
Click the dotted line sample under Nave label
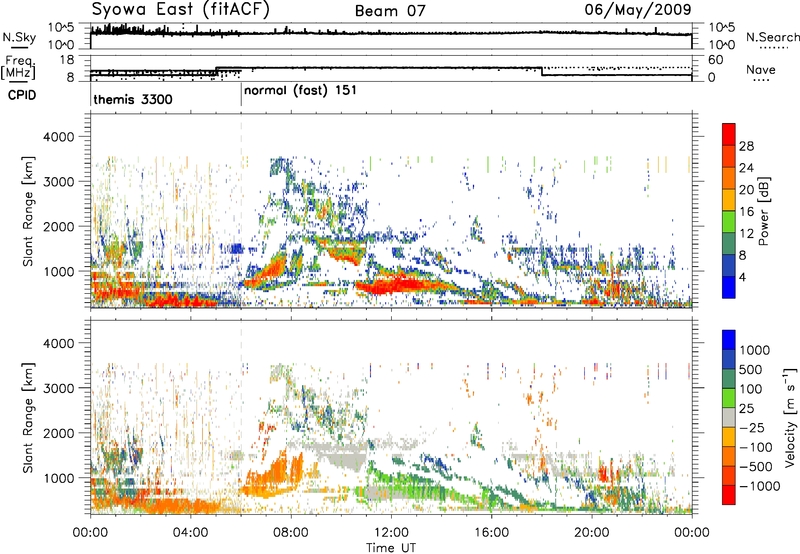click(x=761, y=81)
